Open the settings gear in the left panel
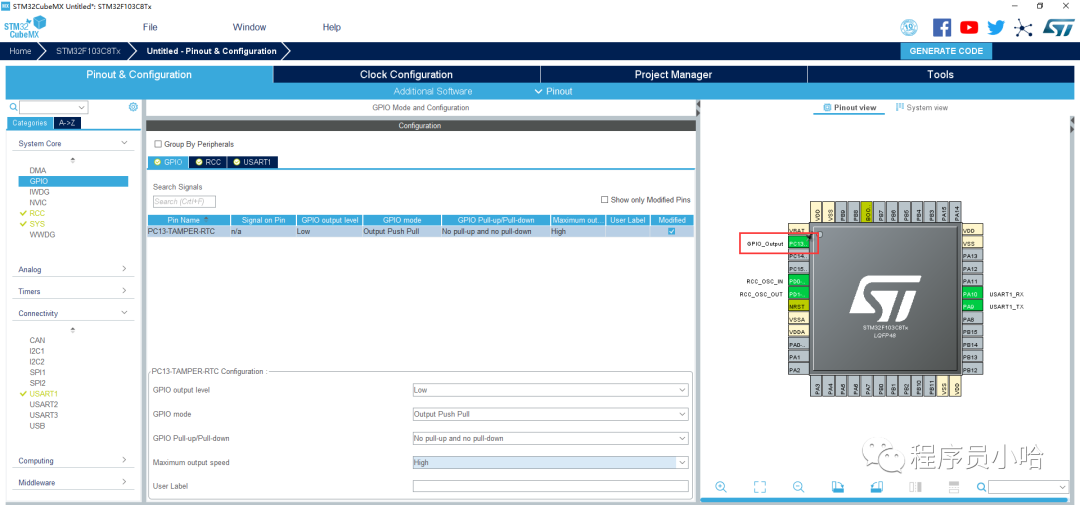The image size is (1080, 505). point(133,107)
